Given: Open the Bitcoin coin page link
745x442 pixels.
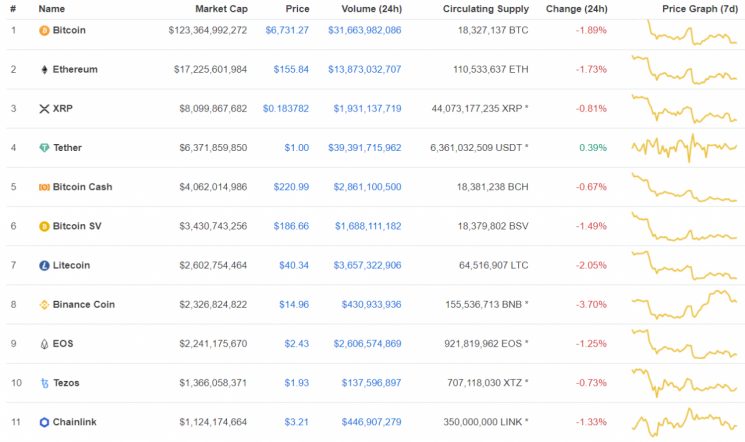Looking at the screenshot, I should point(69,30).
